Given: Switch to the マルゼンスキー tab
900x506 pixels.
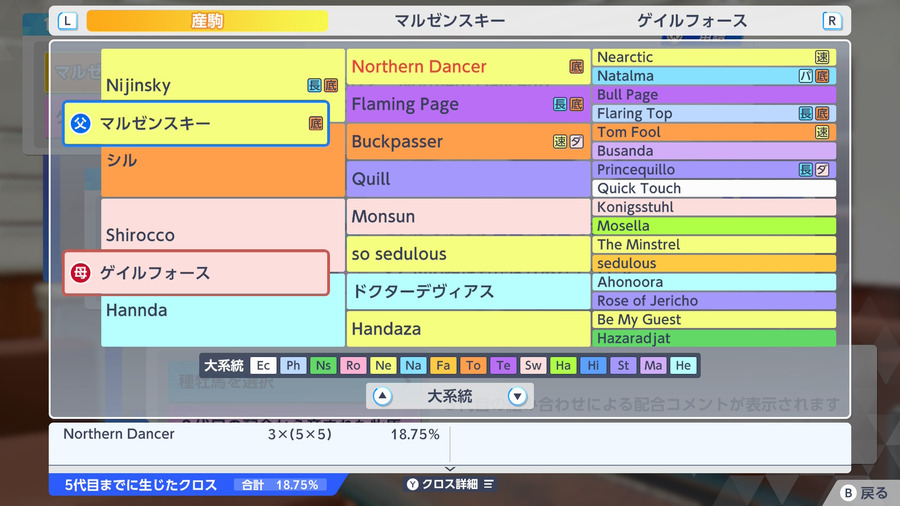Looking at the screenshot, I should (449, 21).
